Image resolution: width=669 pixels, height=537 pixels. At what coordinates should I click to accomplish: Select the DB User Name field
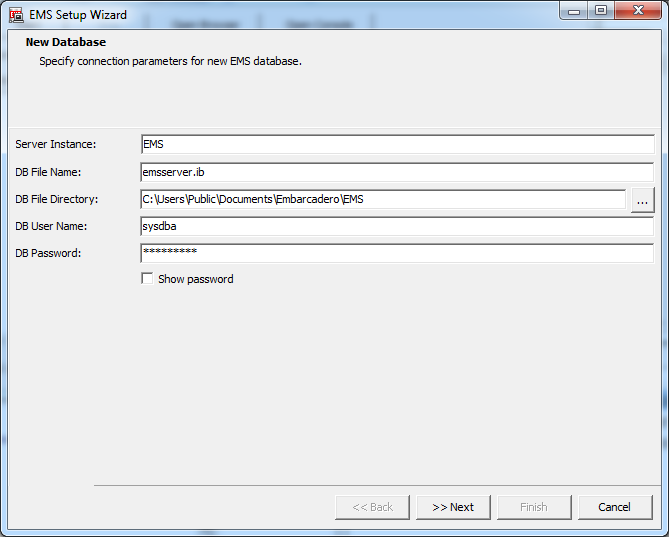click(397, 226)
